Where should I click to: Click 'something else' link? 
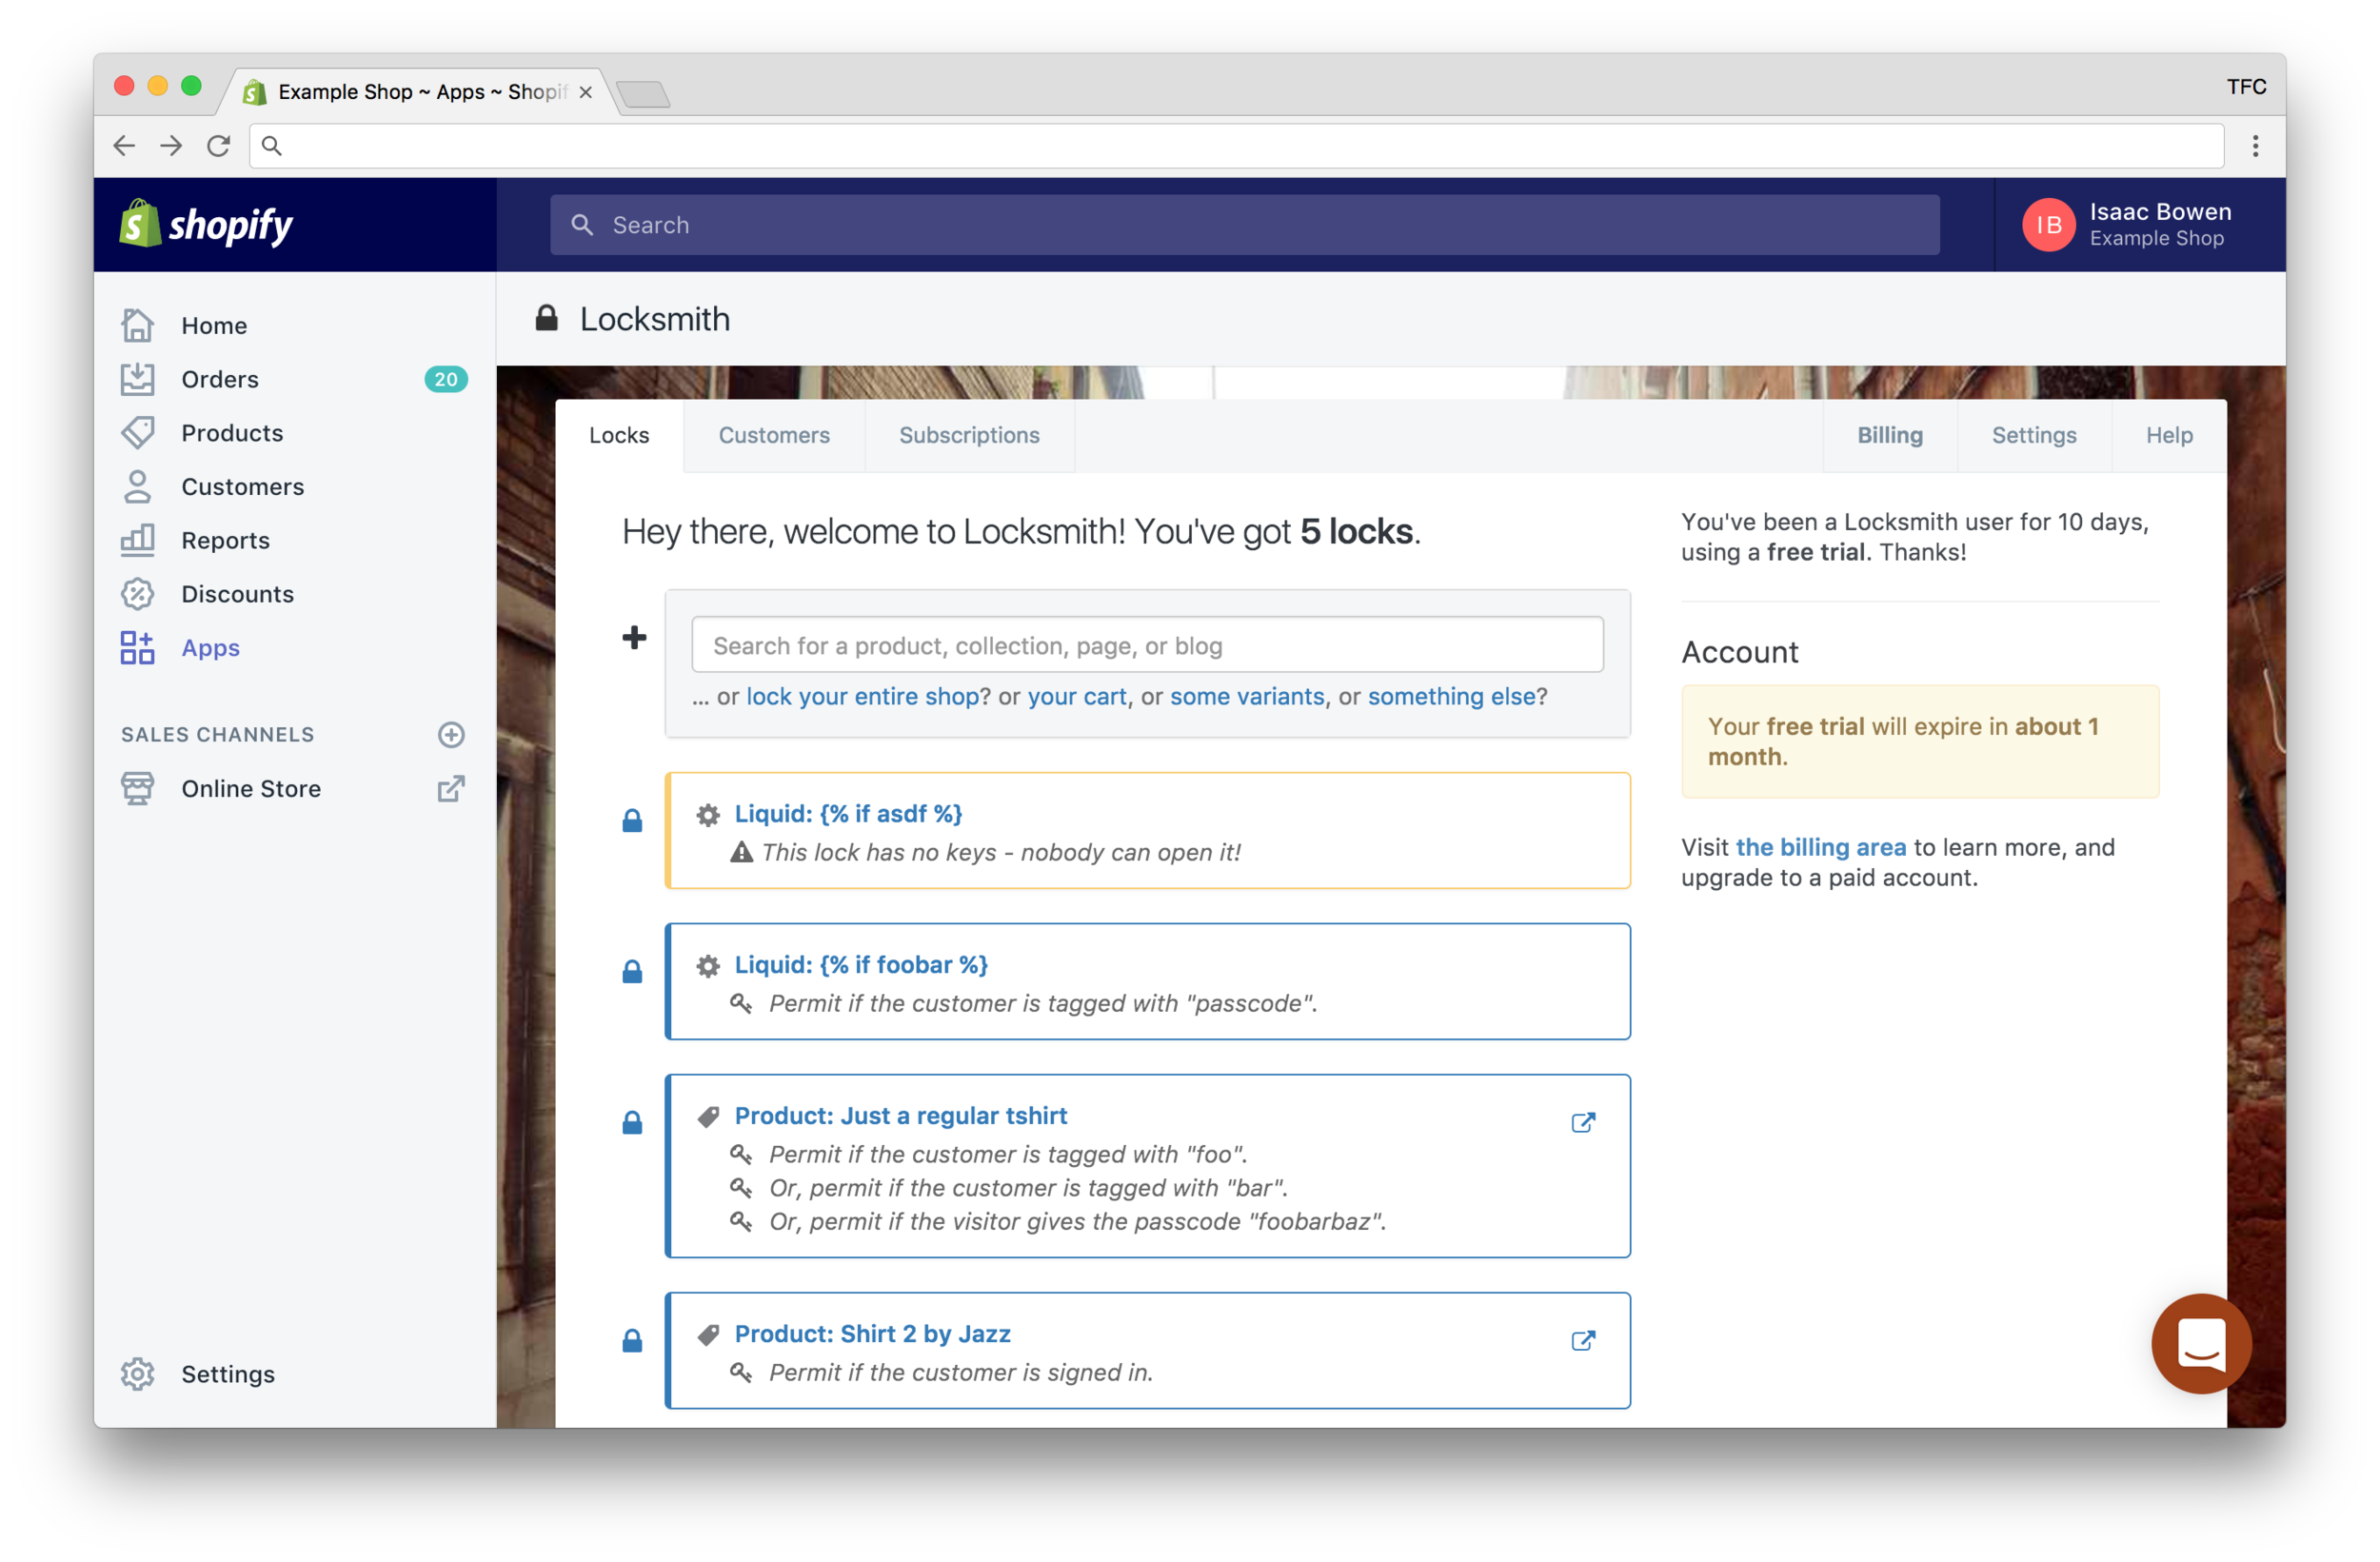1451,696
